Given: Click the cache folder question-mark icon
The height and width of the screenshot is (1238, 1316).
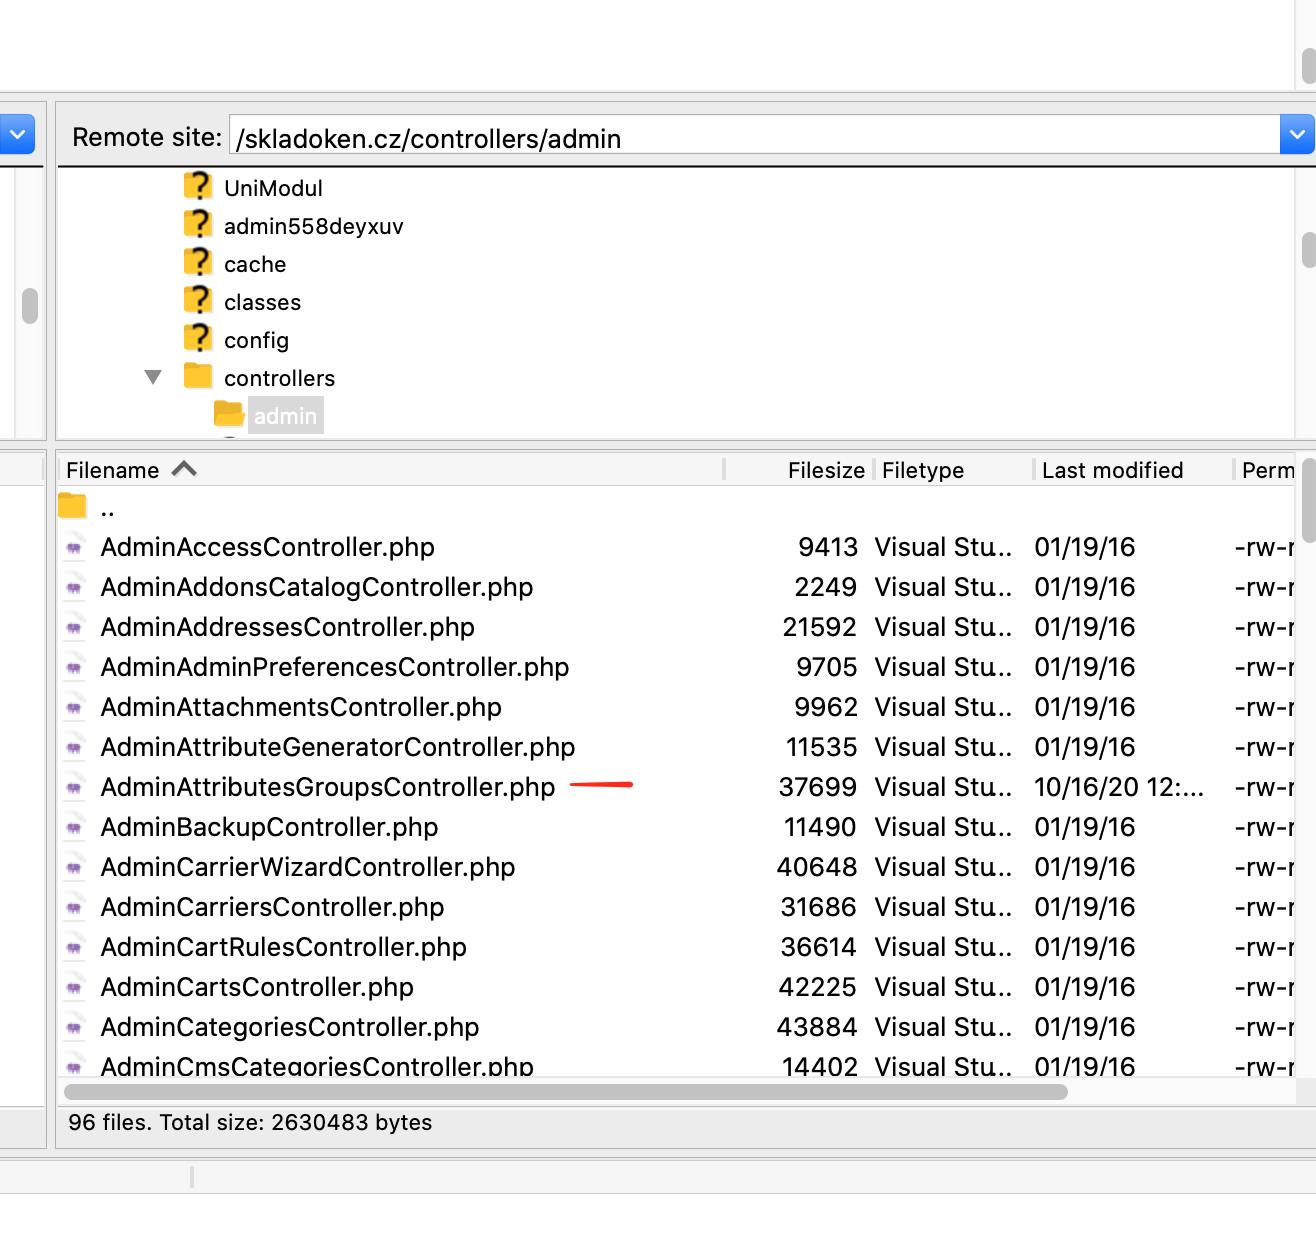Looking at the screenshot, I should pos(198,263).
